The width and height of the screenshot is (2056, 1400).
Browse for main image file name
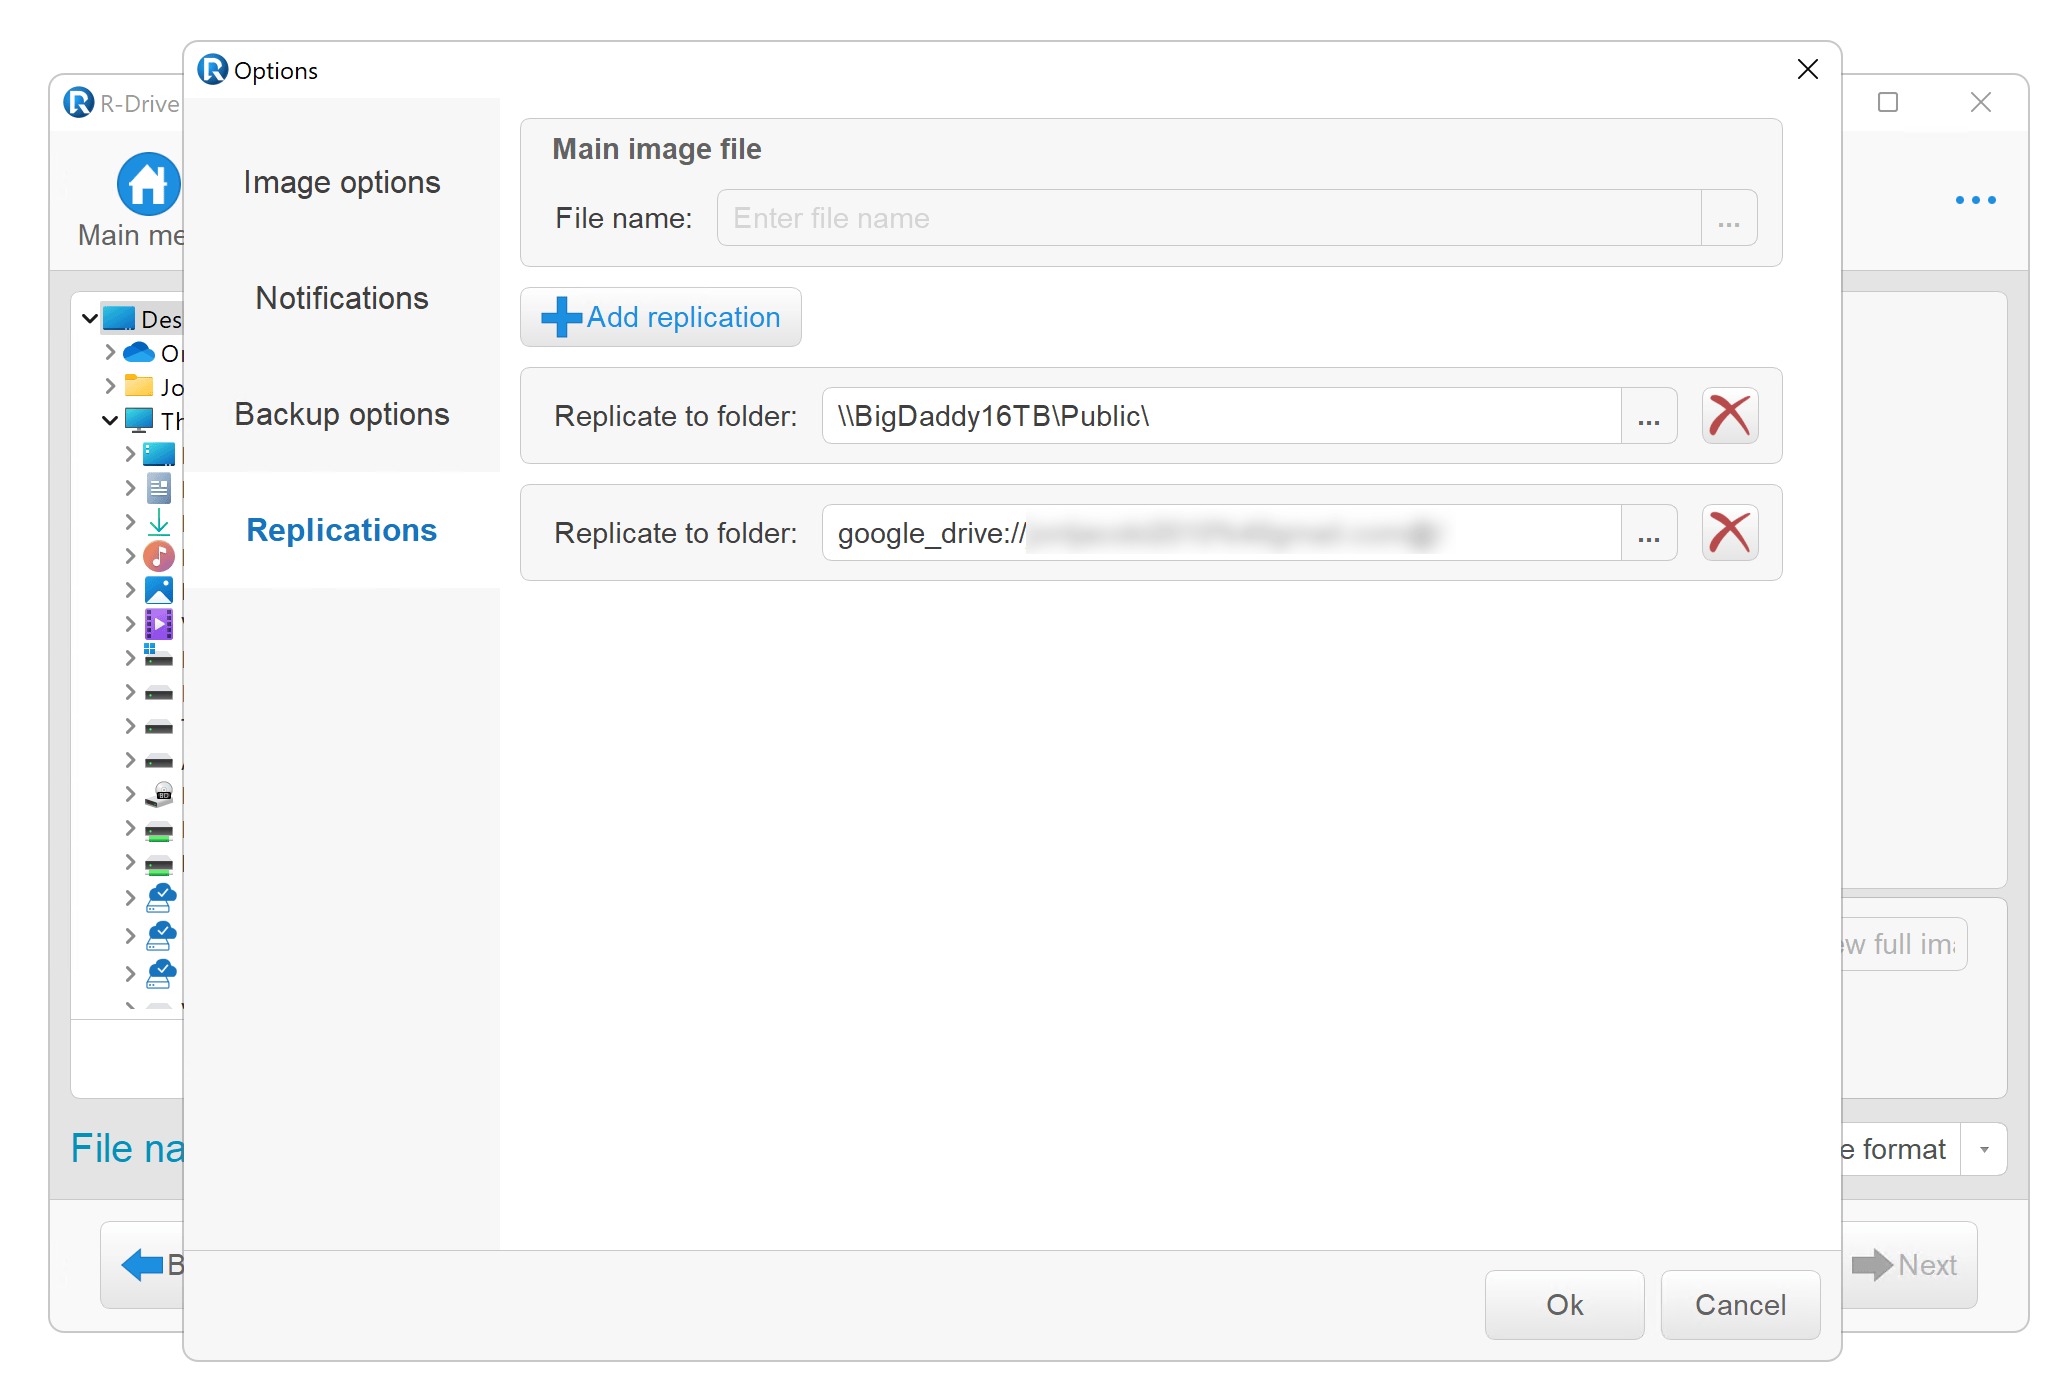point(1729,218)
